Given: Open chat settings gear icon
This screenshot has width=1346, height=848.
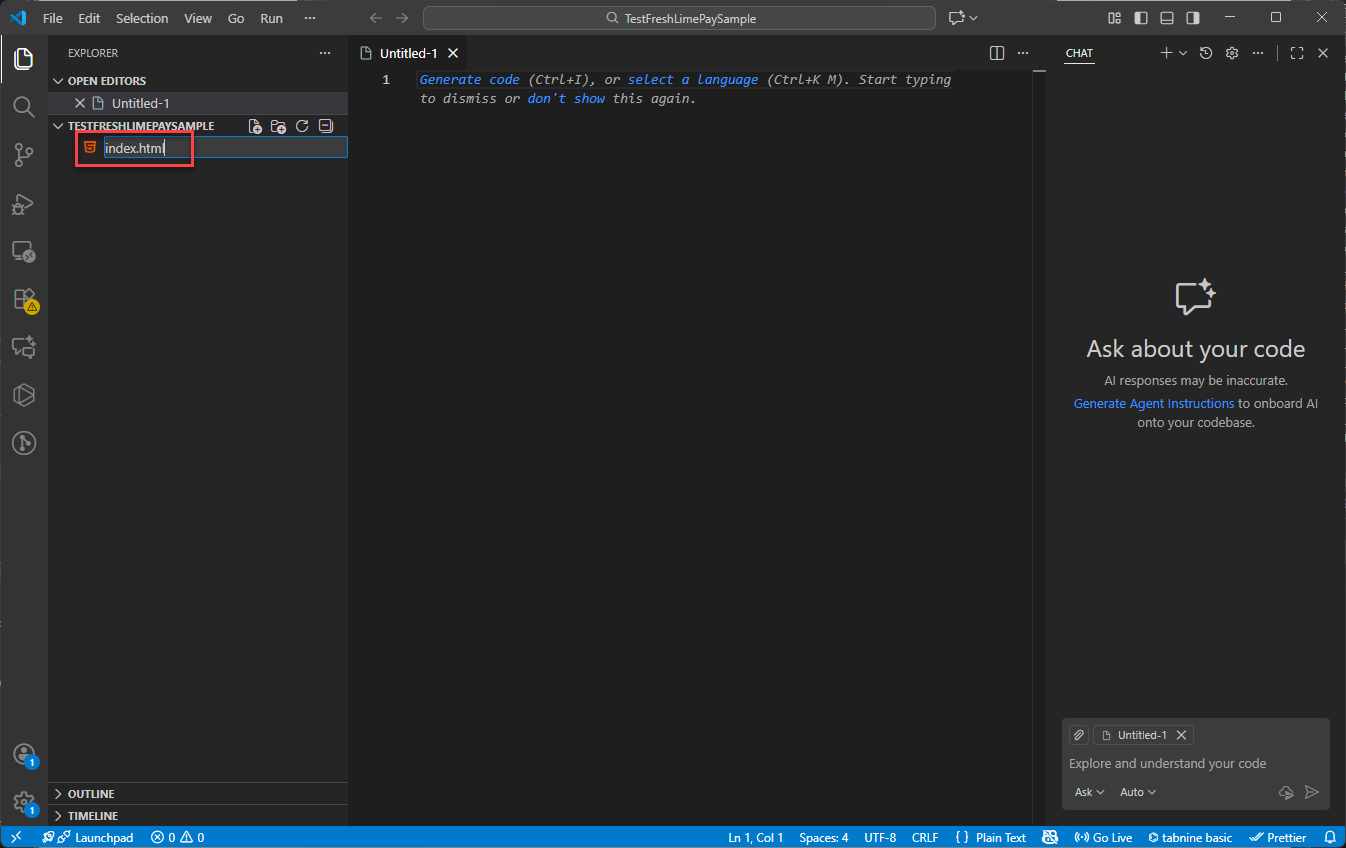Looking at the screenshot, I should (1232, 53).
